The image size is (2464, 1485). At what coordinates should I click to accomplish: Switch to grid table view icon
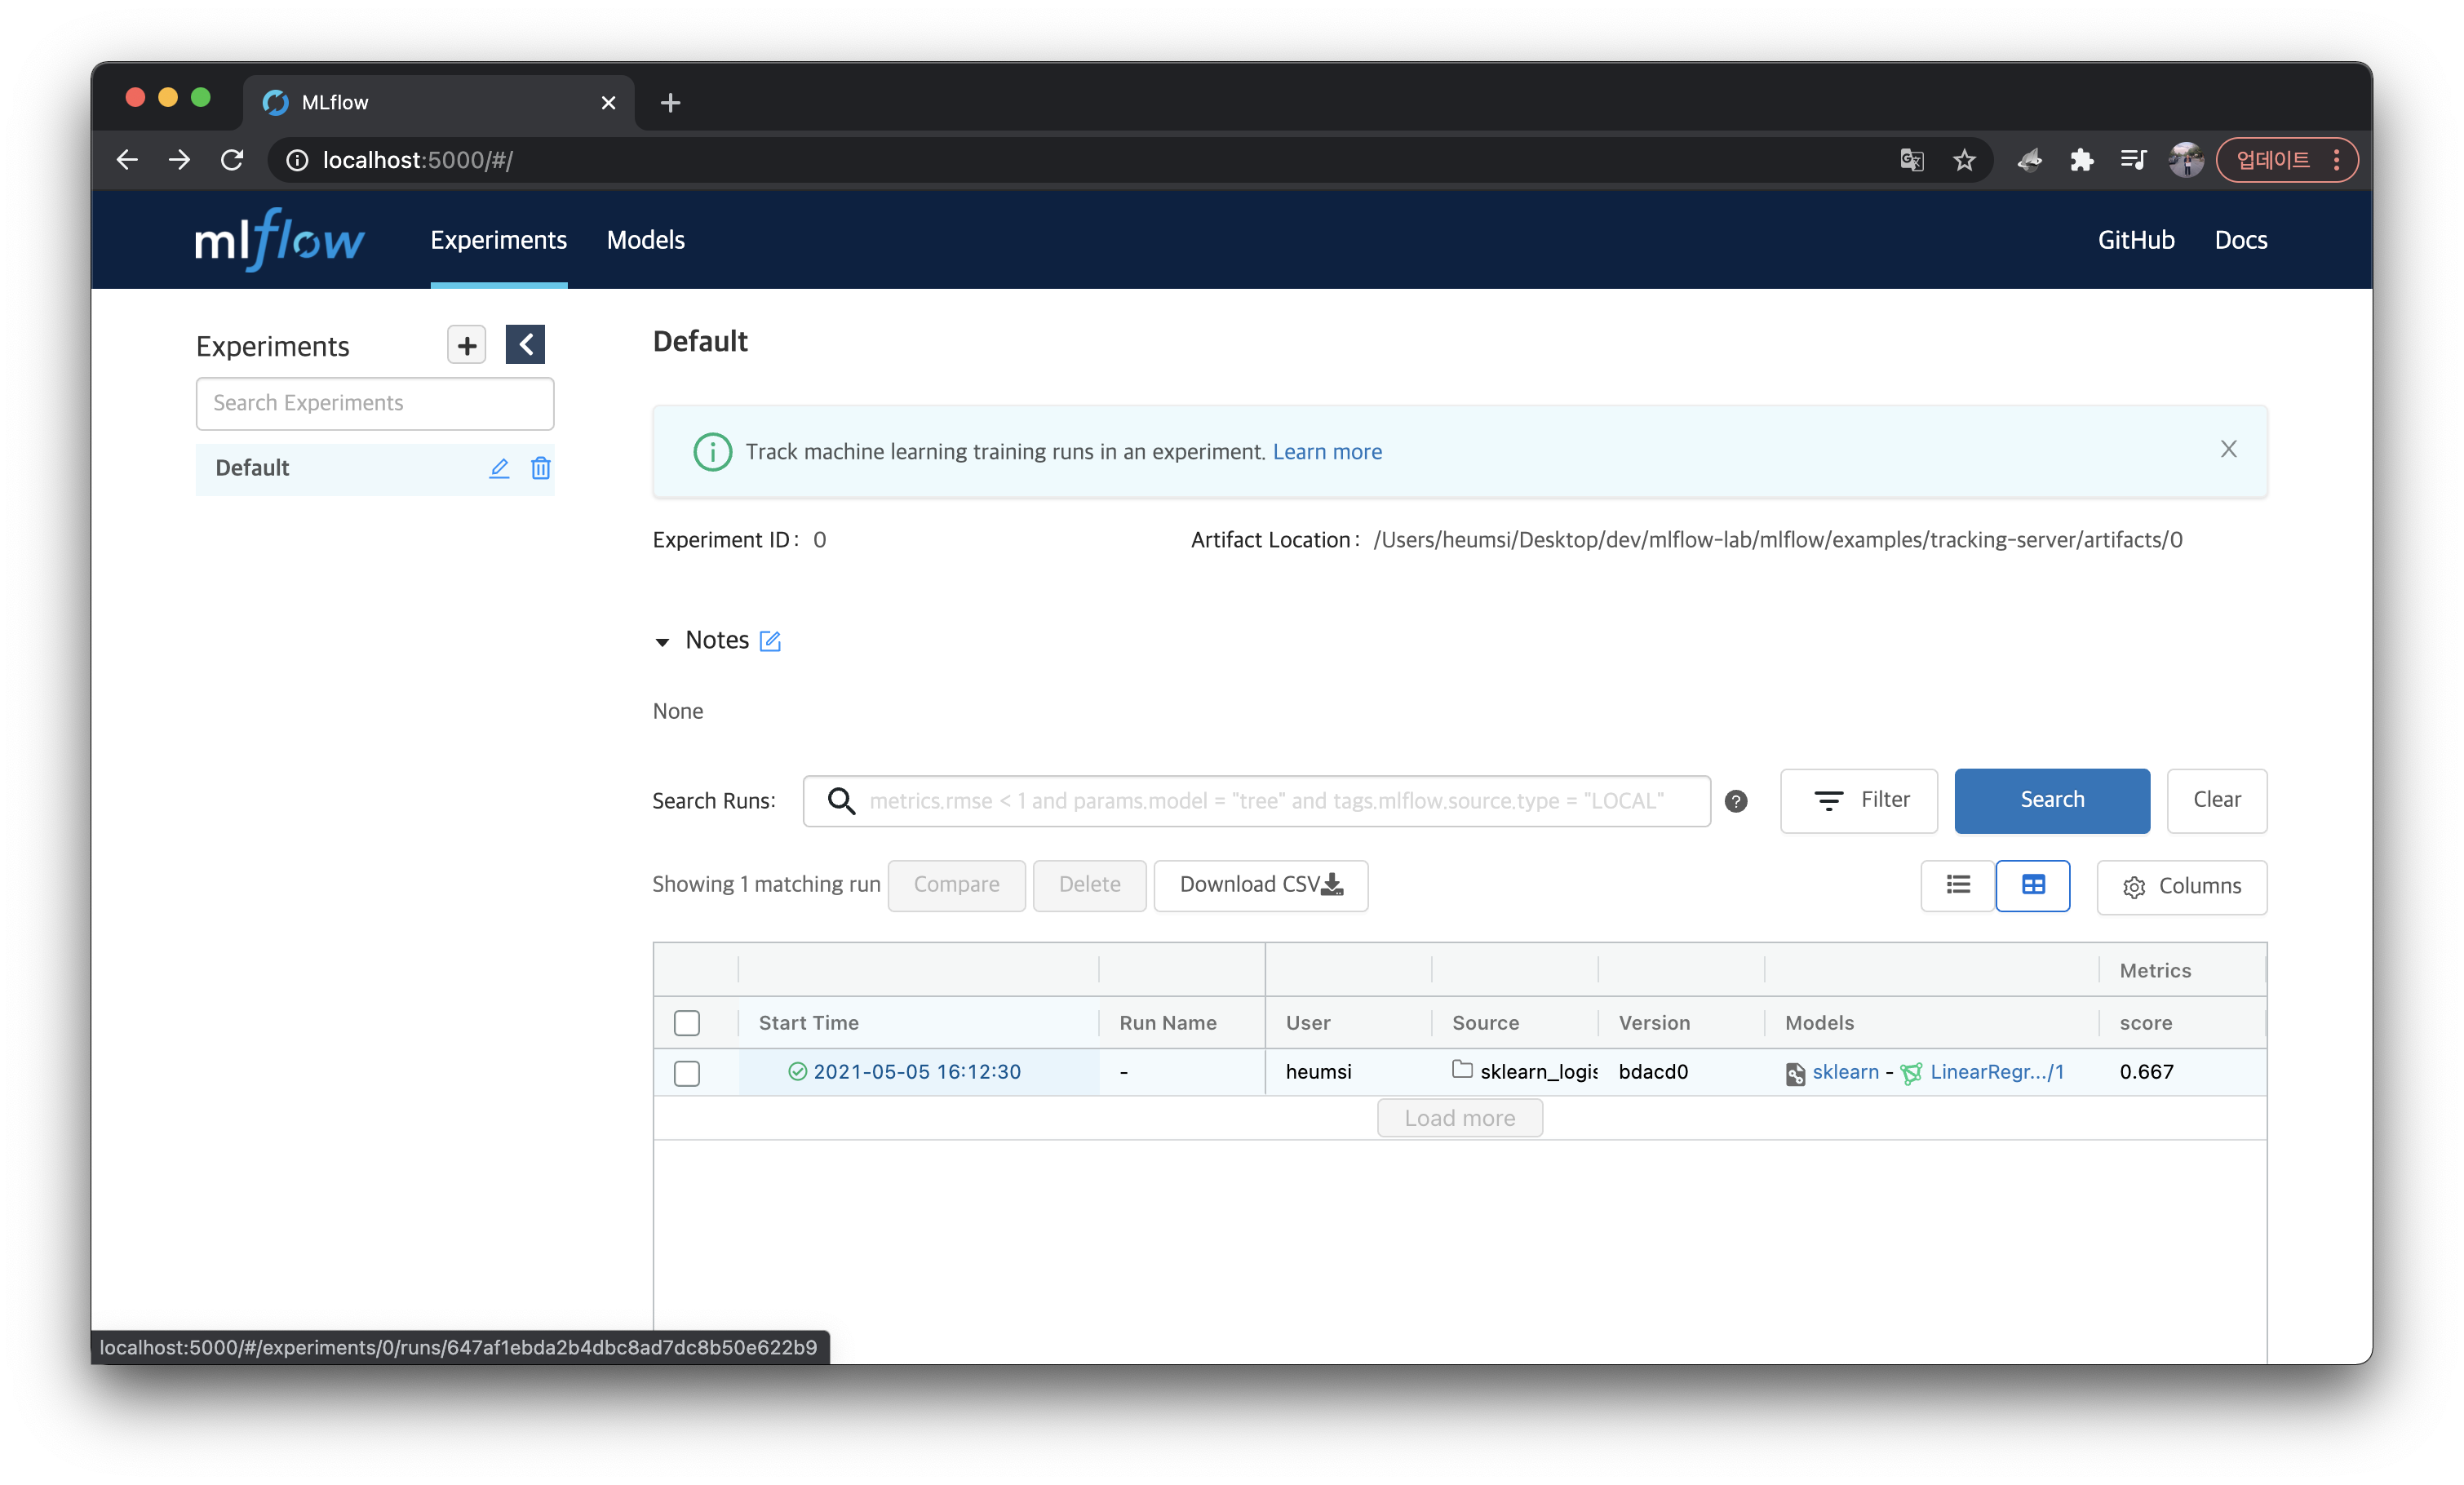tap(2032, 885)
